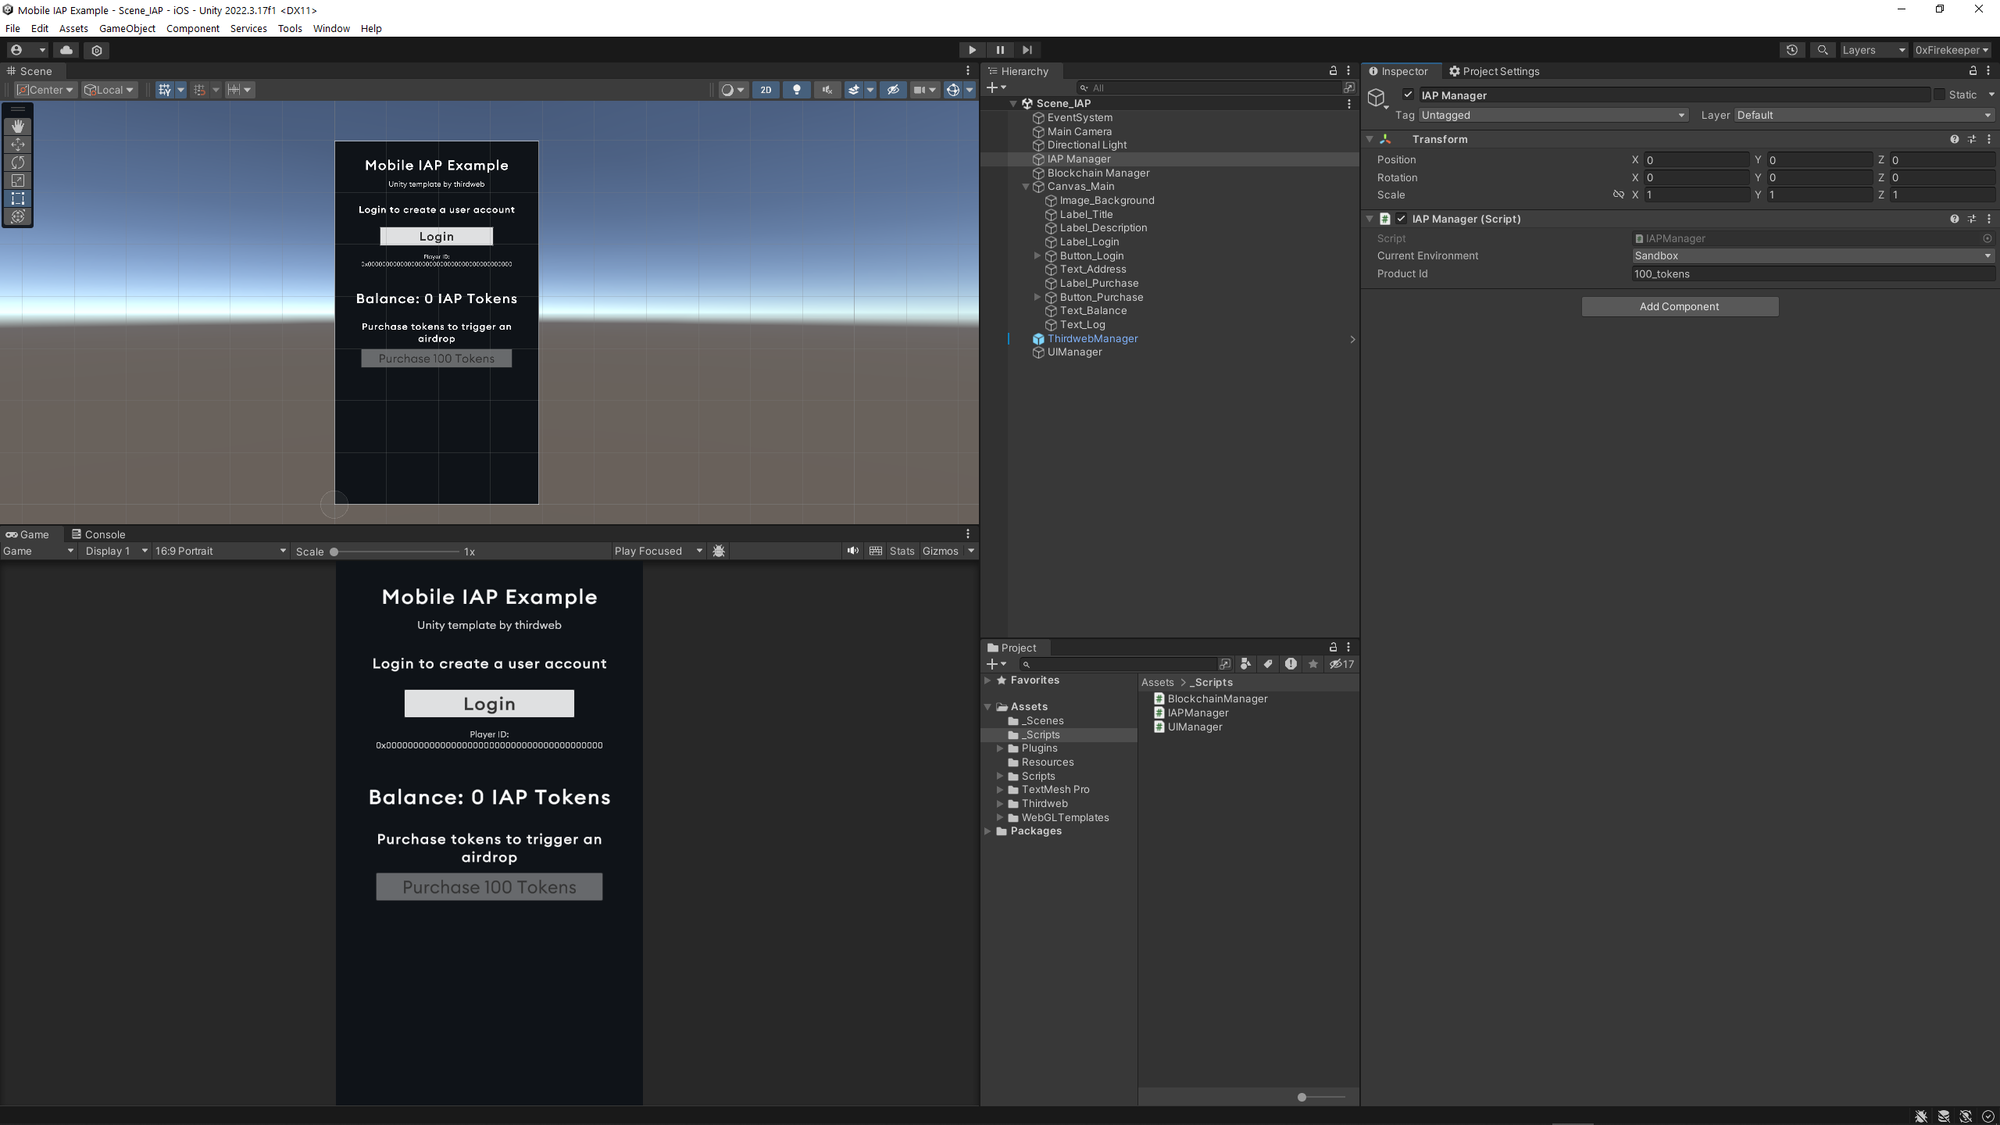Image resolution: width=2000 pixels, height=1125 pixels.
Task: Click the Pause button in toolbar
Action: click(x=999, y=50)
